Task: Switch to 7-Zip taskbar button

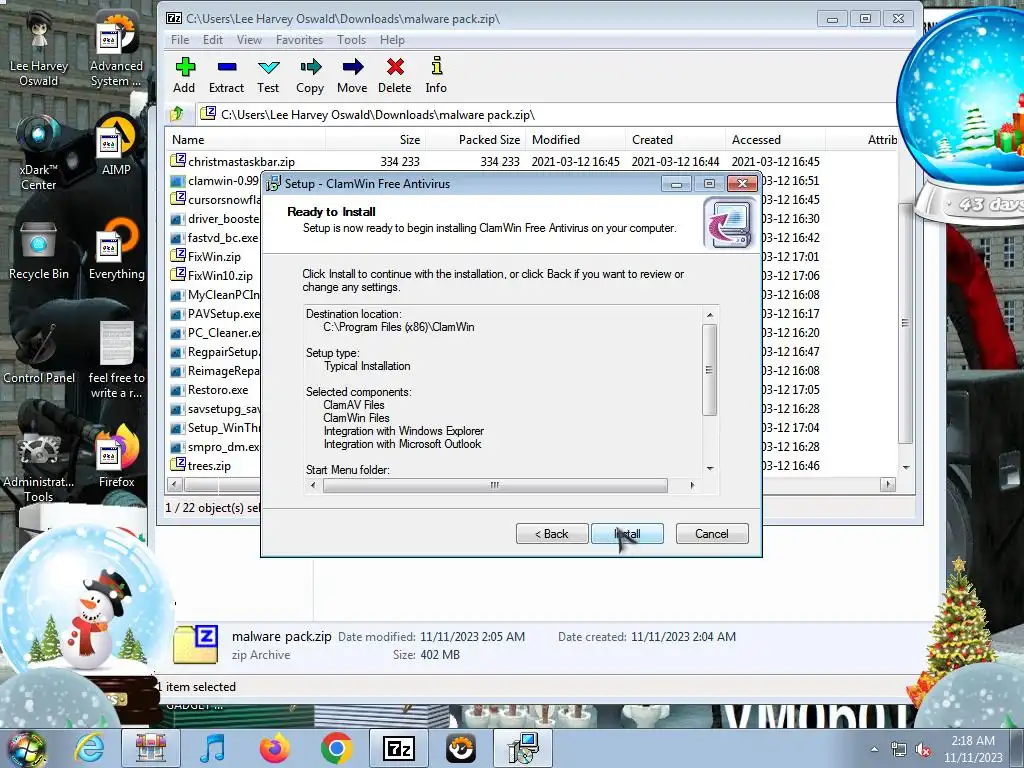Action: pyautogui.click(x=399, y=748)
